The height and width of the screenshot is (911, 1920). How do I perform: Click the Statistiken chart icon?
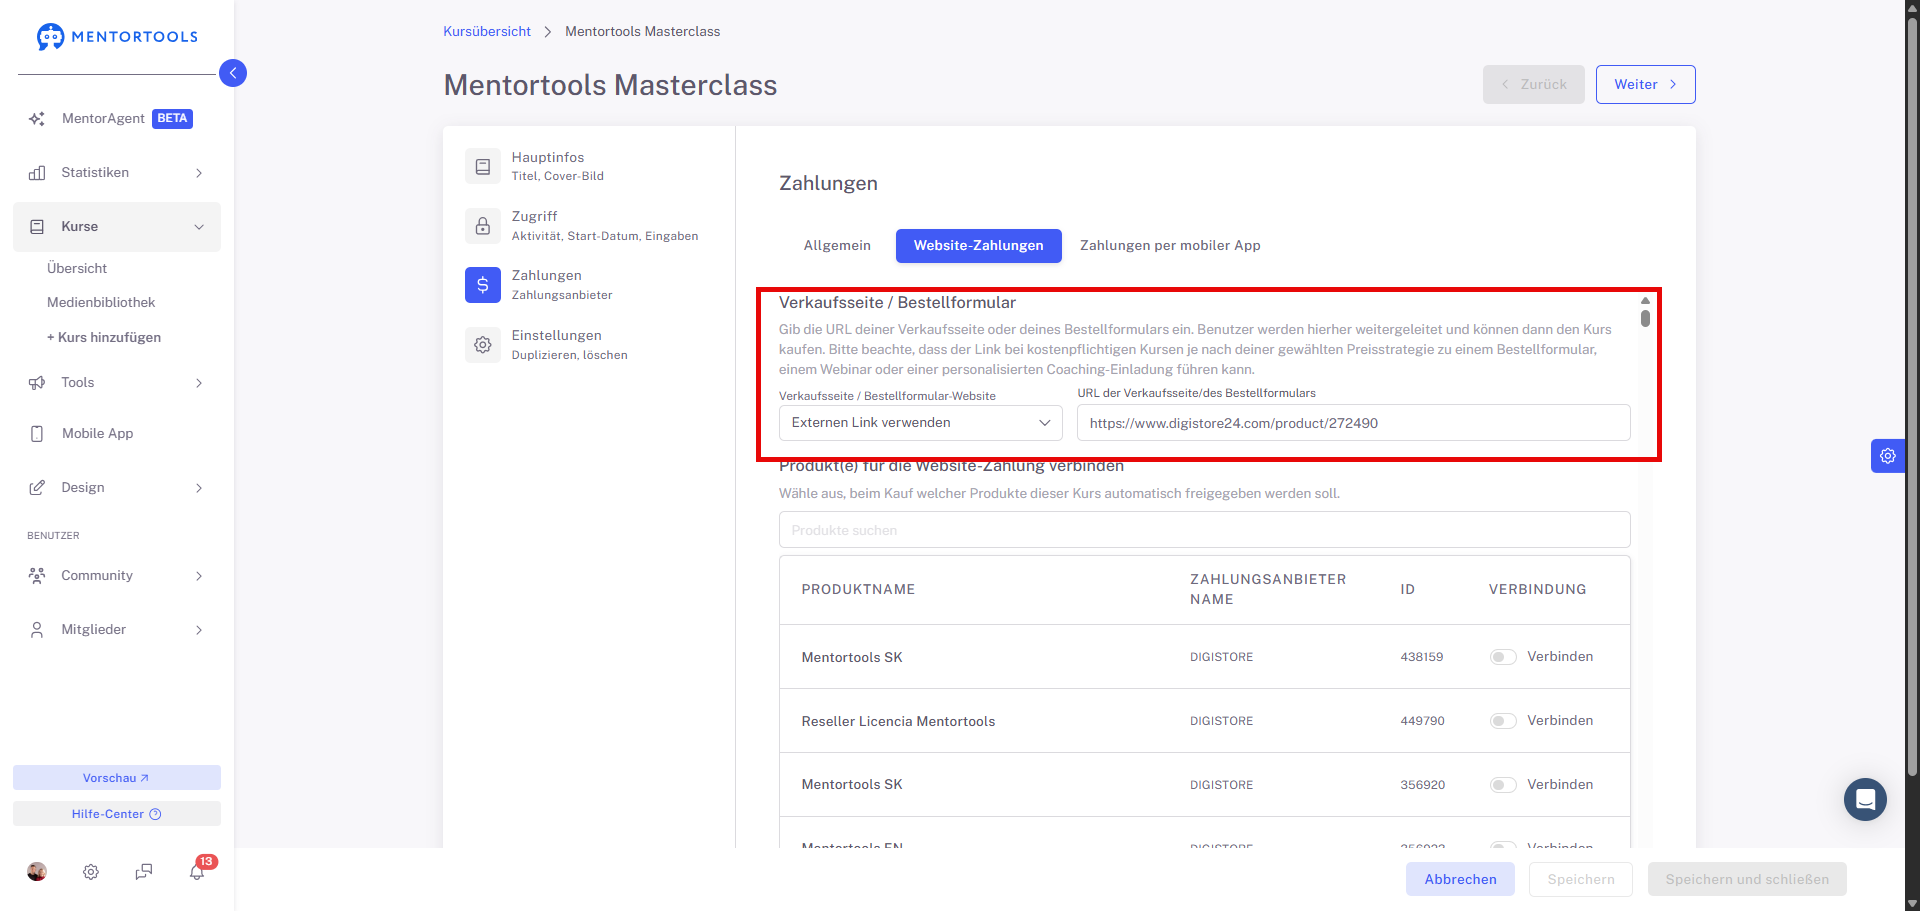[x=37, y=173]
